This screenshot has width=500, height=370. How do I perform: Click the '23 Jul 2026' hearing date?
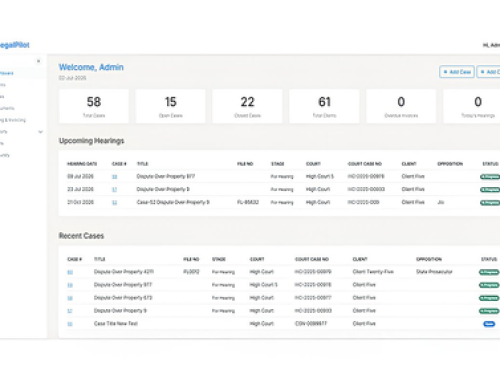click(x=80, y=189)
